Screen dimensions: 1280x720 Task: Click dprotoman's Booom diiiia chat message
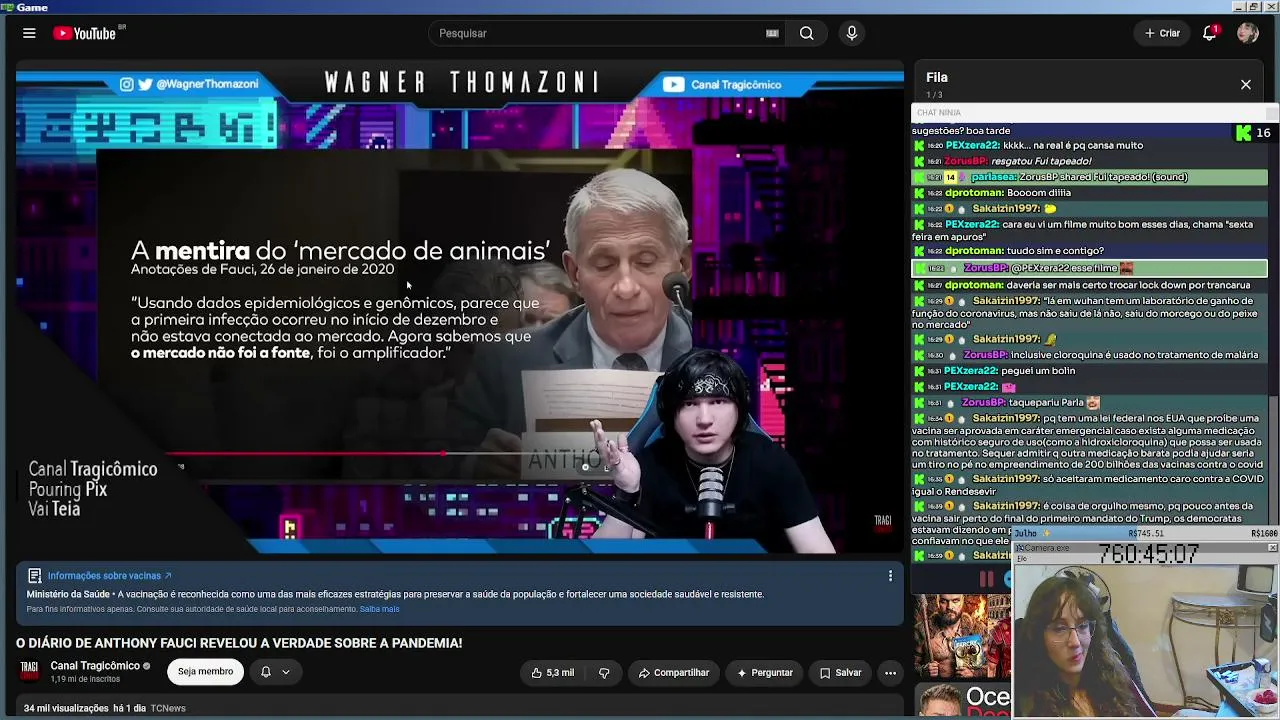(1089, 193)
